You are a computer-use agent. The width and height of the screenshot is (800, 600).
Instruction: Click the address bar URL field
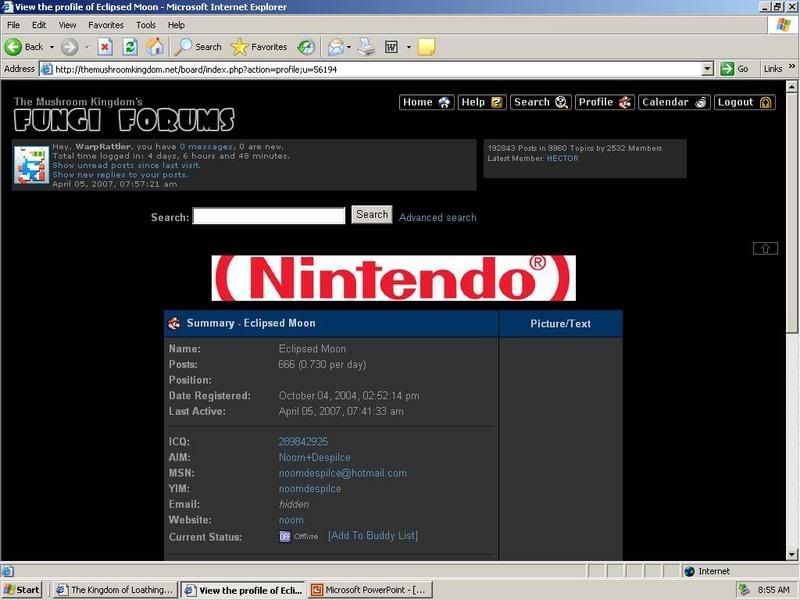[x=377, y=69]
